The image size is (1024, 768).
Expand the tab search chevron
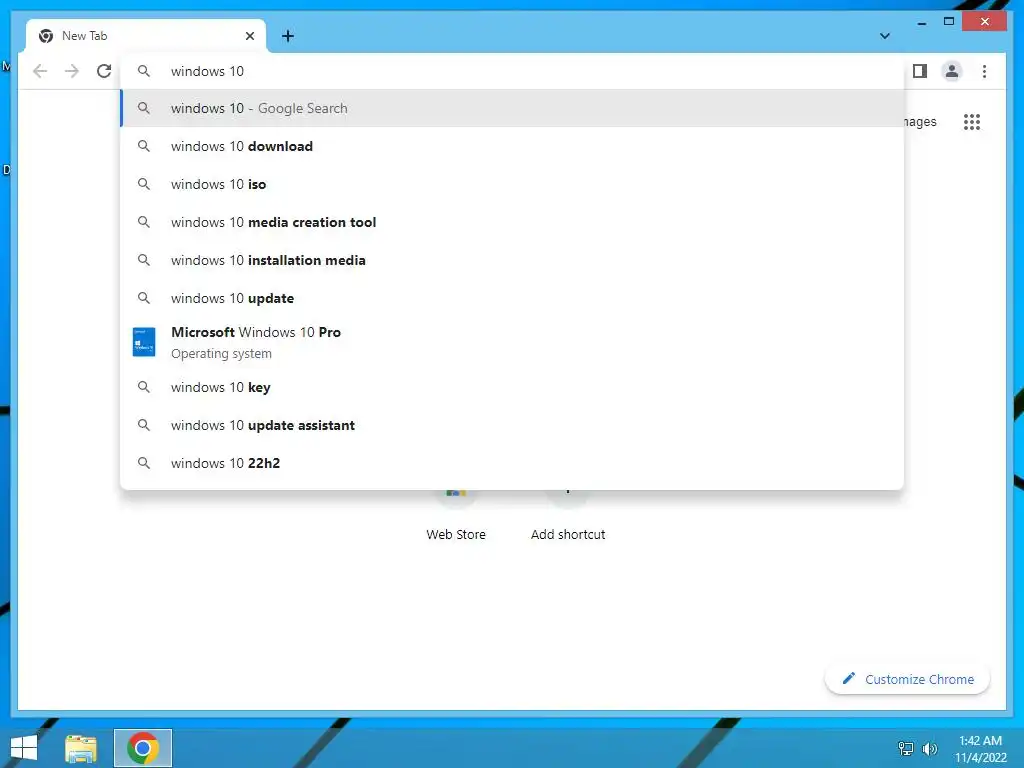click(x=884, y=36)
